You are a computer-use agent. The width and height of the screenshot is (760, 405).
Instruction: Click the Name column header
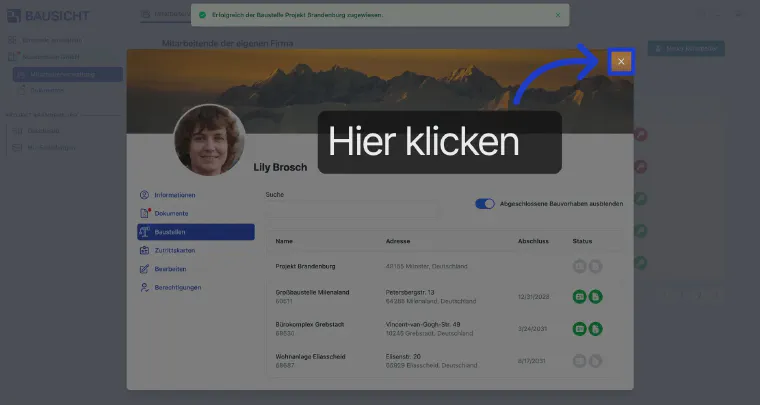coord(284,241)
